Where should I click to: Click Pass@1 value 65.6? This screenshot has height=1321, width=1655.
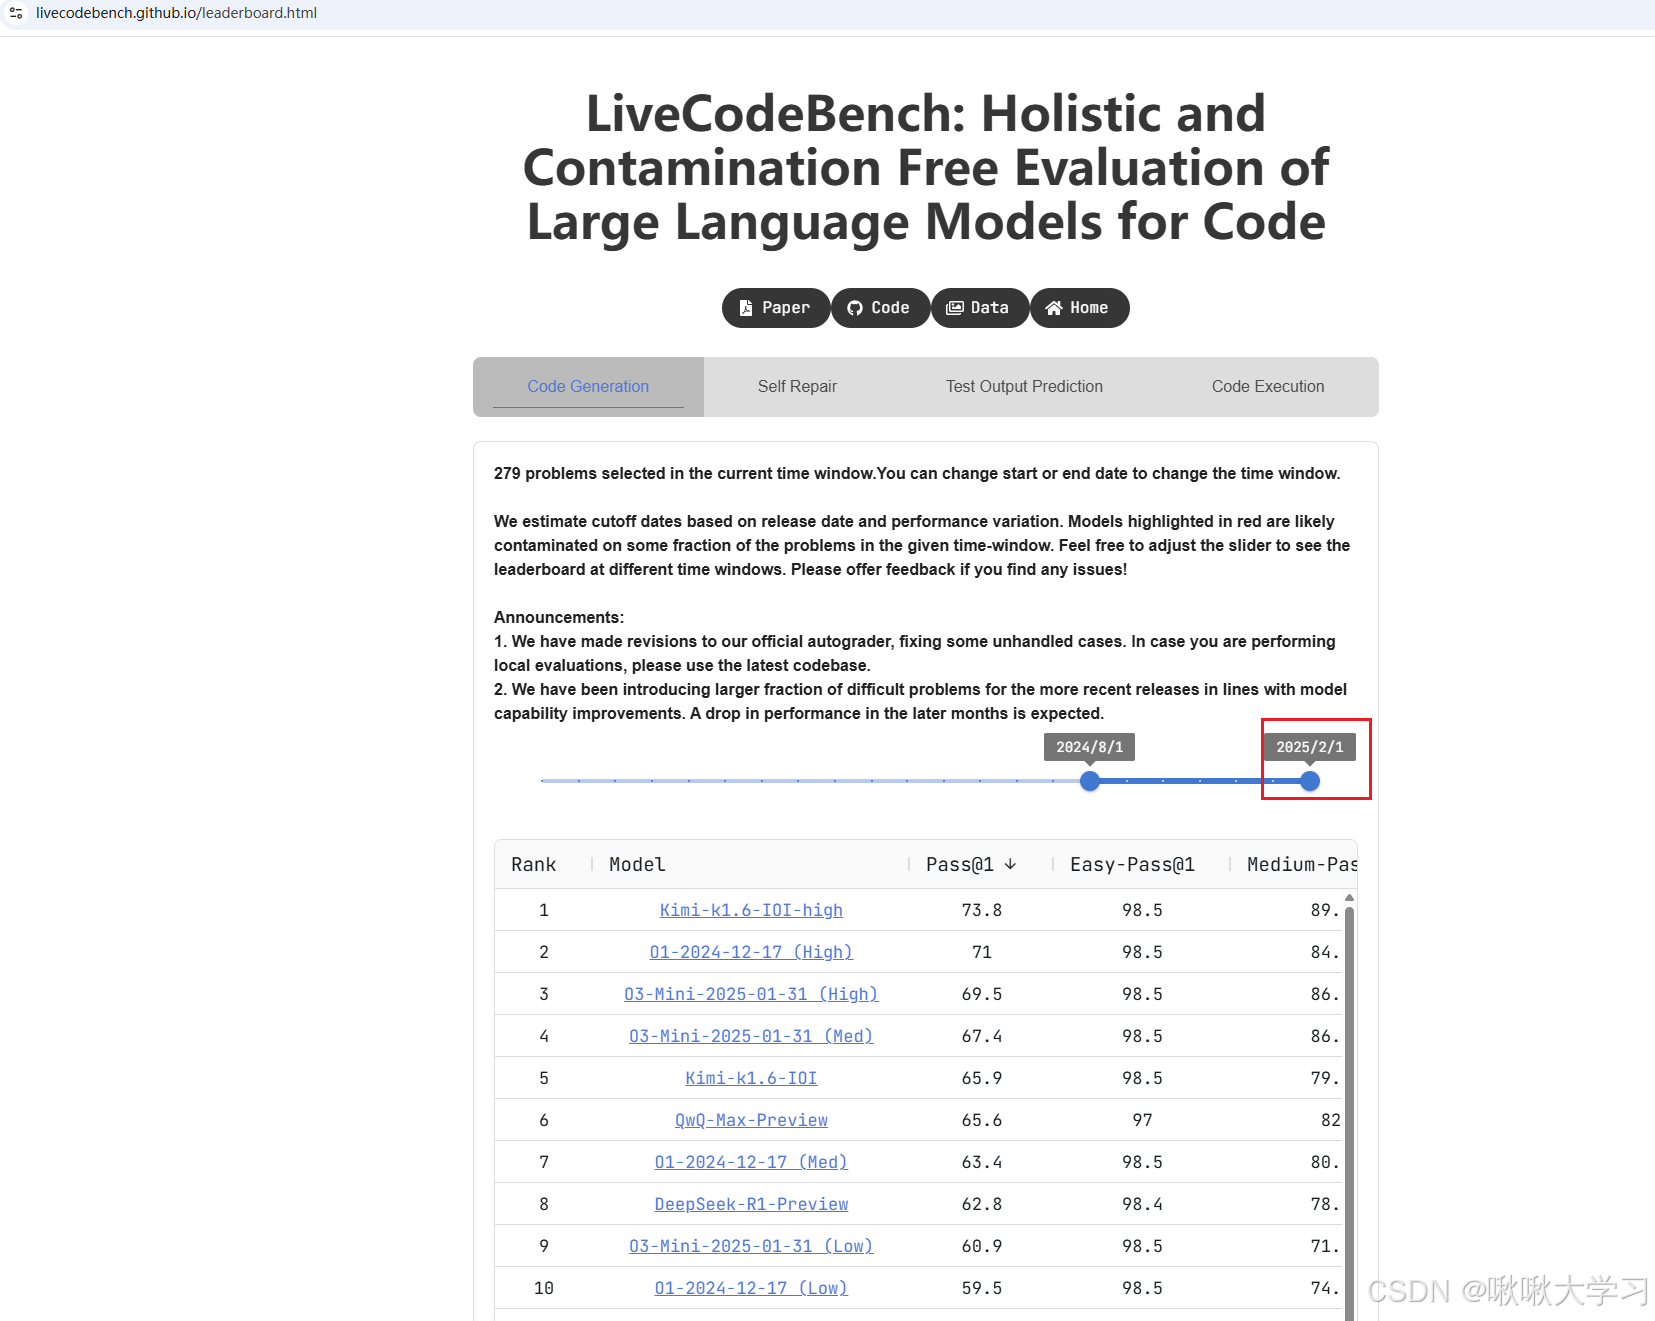982,1120
